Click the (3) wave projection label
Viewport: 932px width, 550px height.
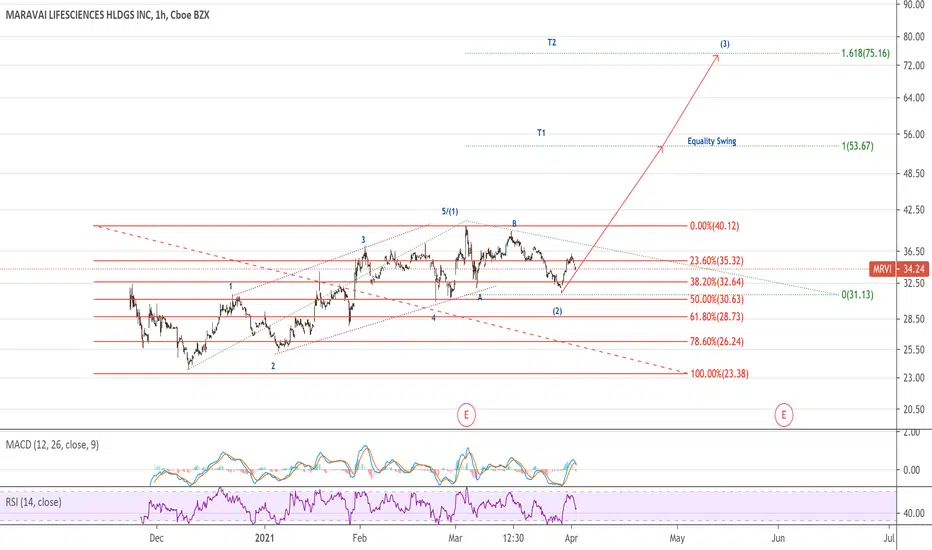pos(725,44)
